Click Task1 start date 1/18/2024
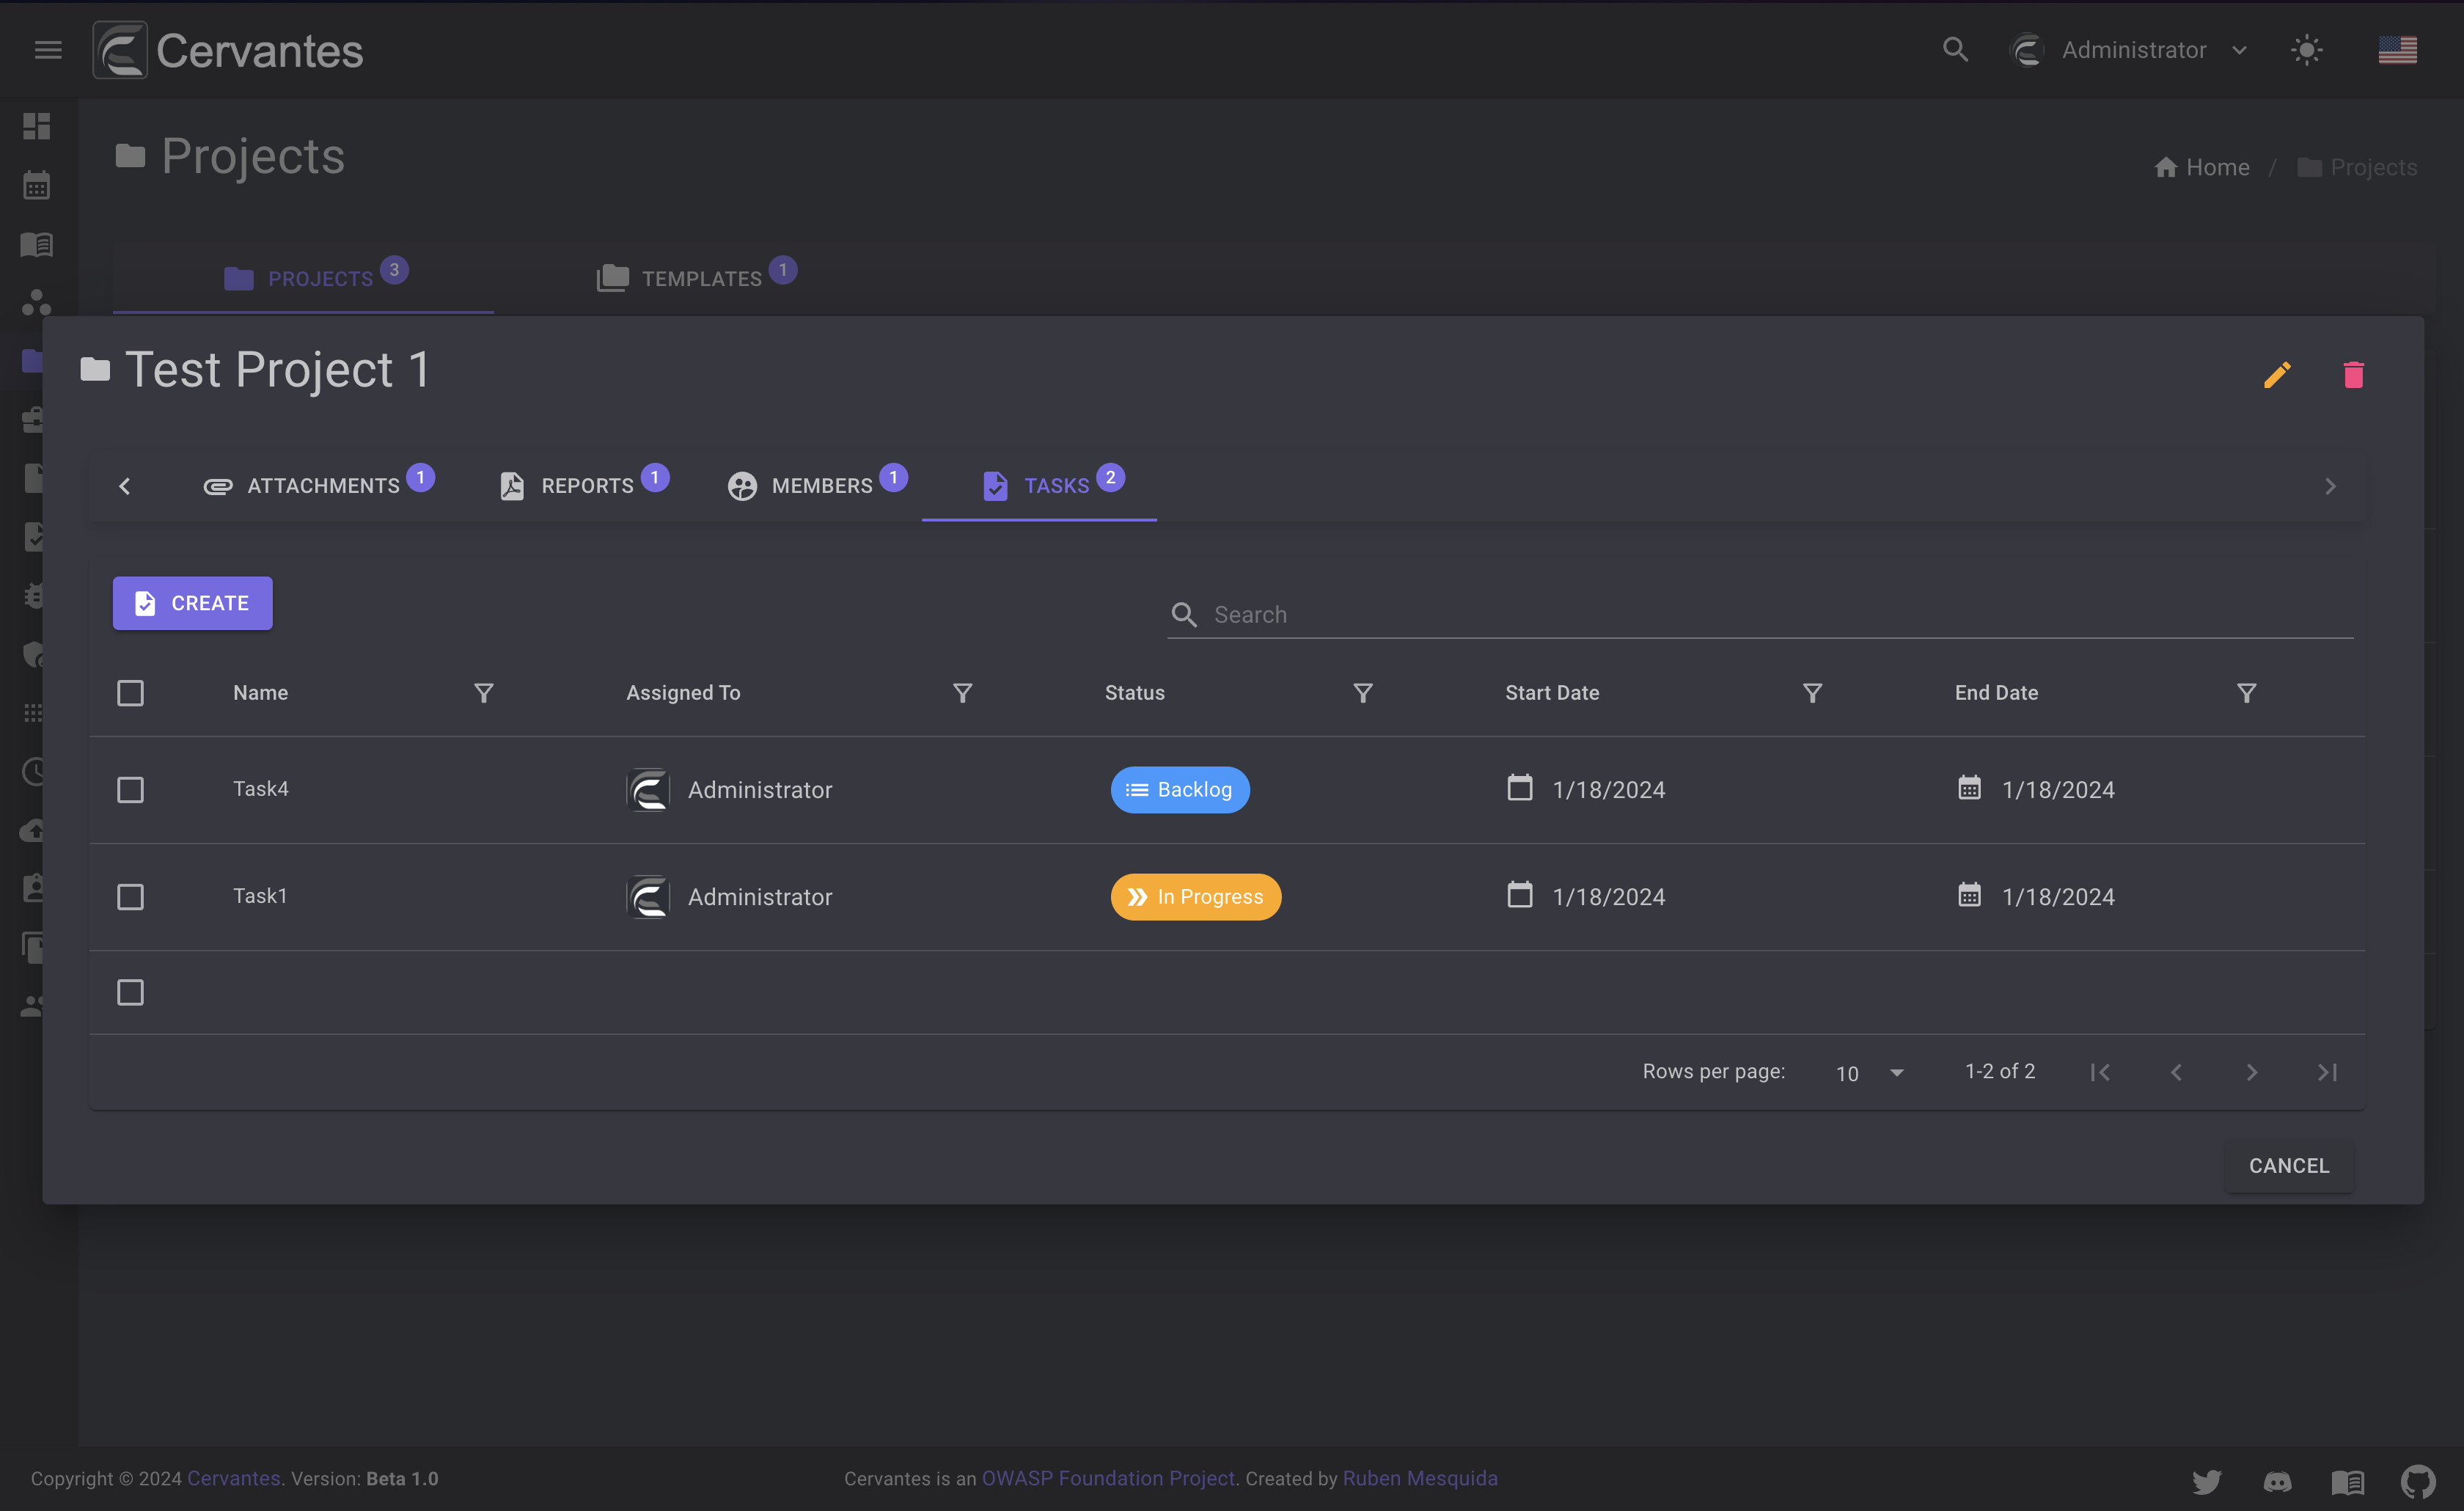 tap(1609, 897)
